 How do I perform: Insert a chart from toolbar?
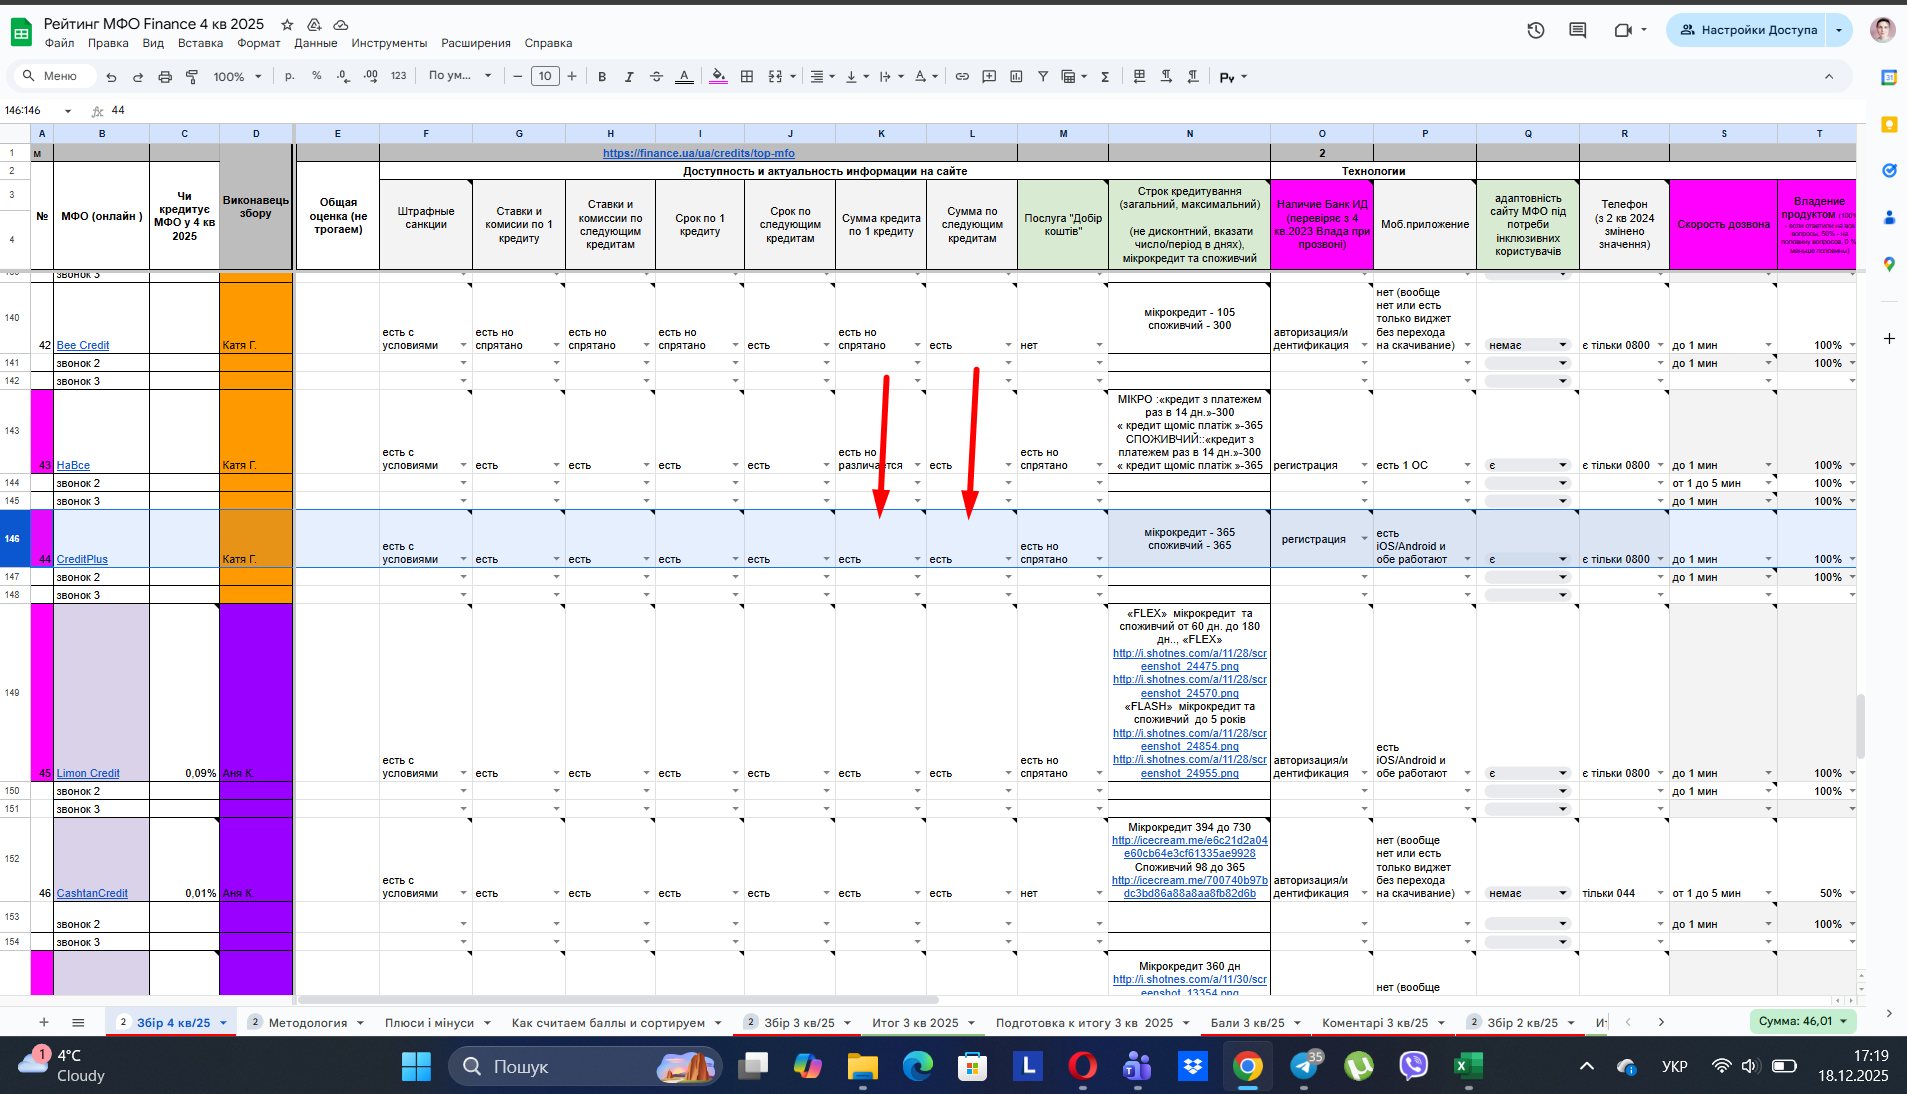pos(1016,77)
